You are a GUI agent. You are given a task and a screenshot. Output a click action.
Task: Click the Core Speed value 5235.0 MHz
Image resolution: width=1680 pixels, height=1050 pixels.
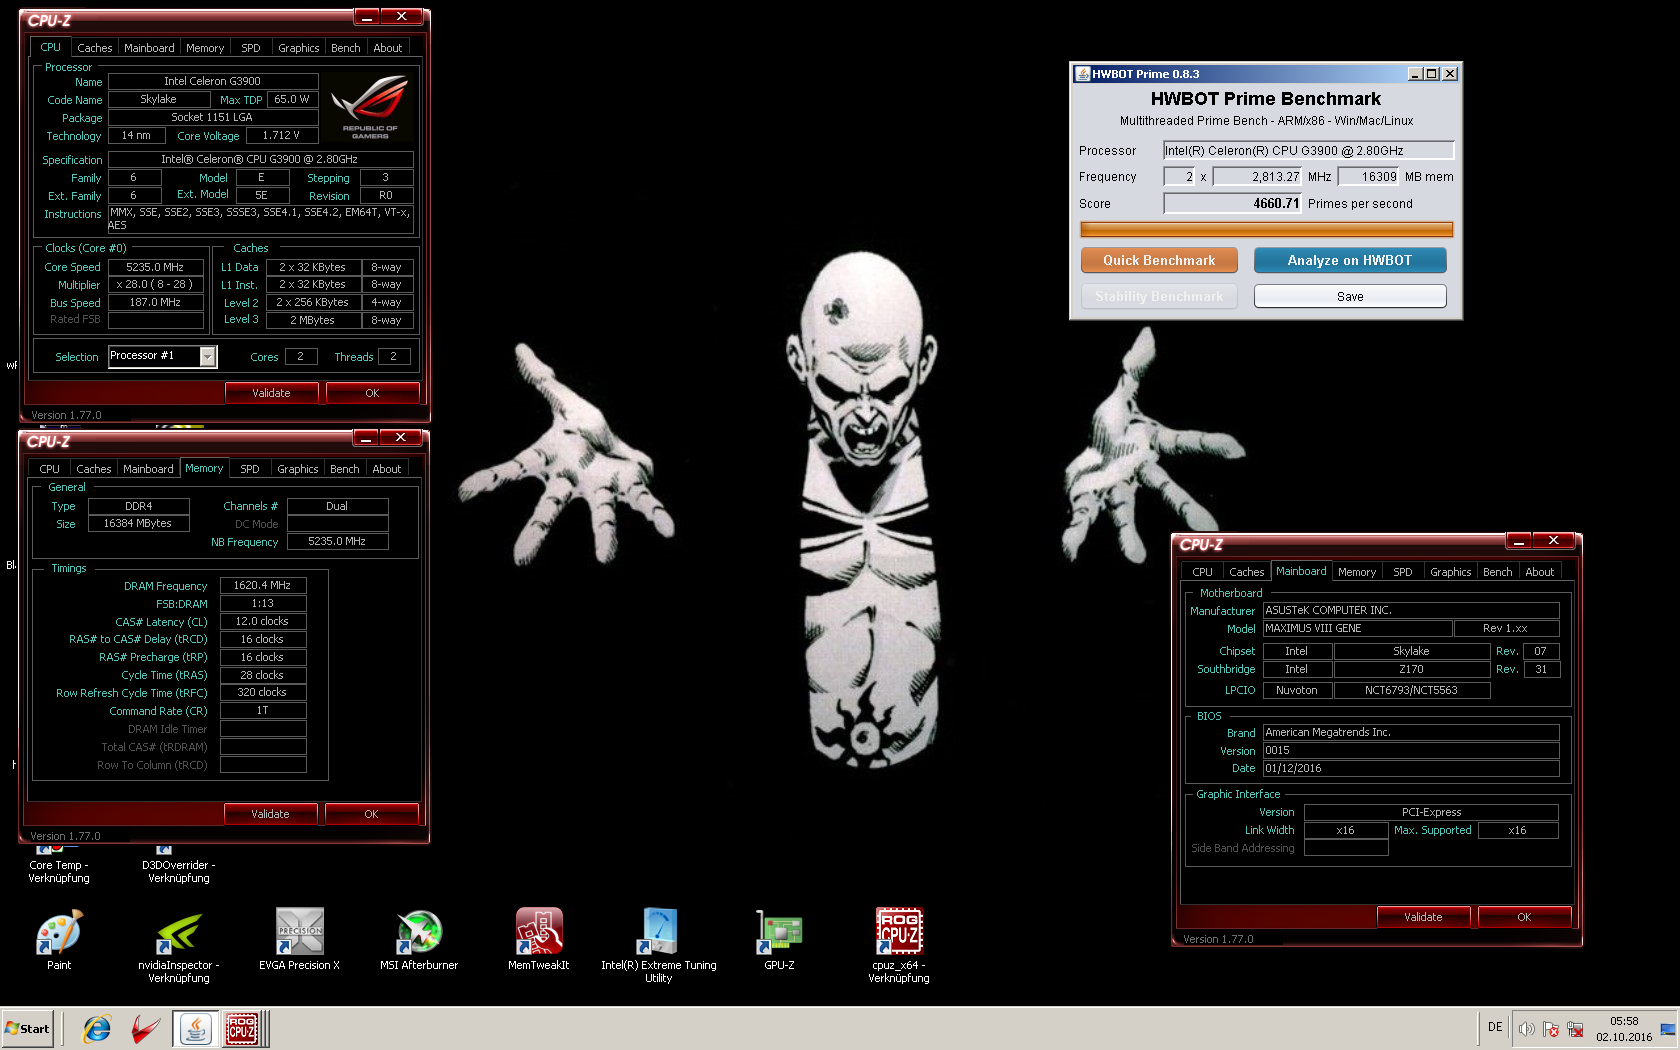click(x=155, y=267)
